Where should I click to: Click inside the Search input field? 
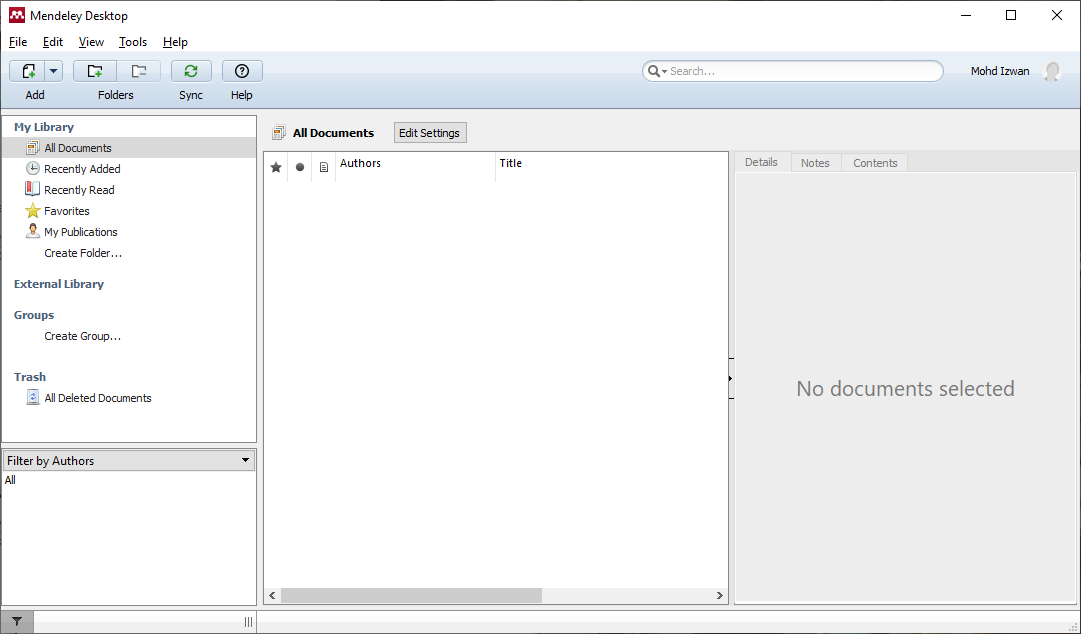pos(800,71)
